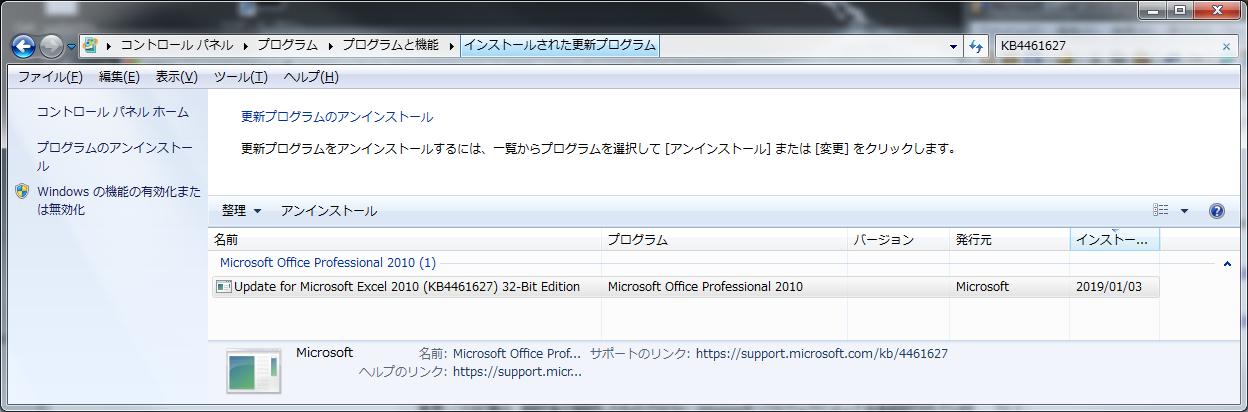The height and width of the screenshot is (412, 1248).
Task: Open Windows の機能の有効化または無効化 link
Action: [119, 201]
